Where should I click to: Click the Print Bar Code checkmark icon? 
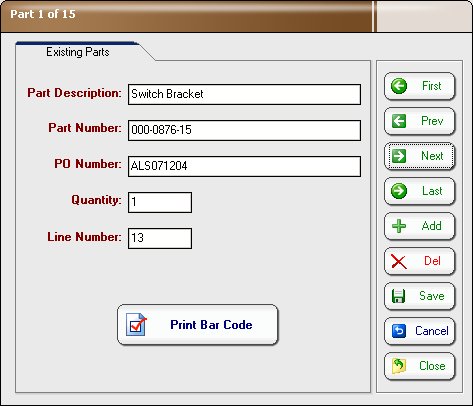point(136,324)
